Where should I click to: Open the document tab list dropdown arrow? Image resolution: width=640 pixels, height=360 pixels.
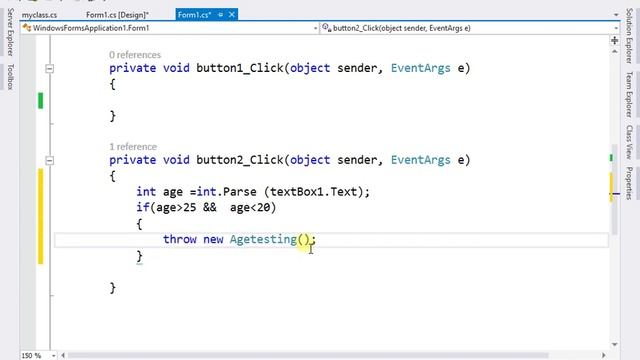pyautogui.click(x=616, y=15)
